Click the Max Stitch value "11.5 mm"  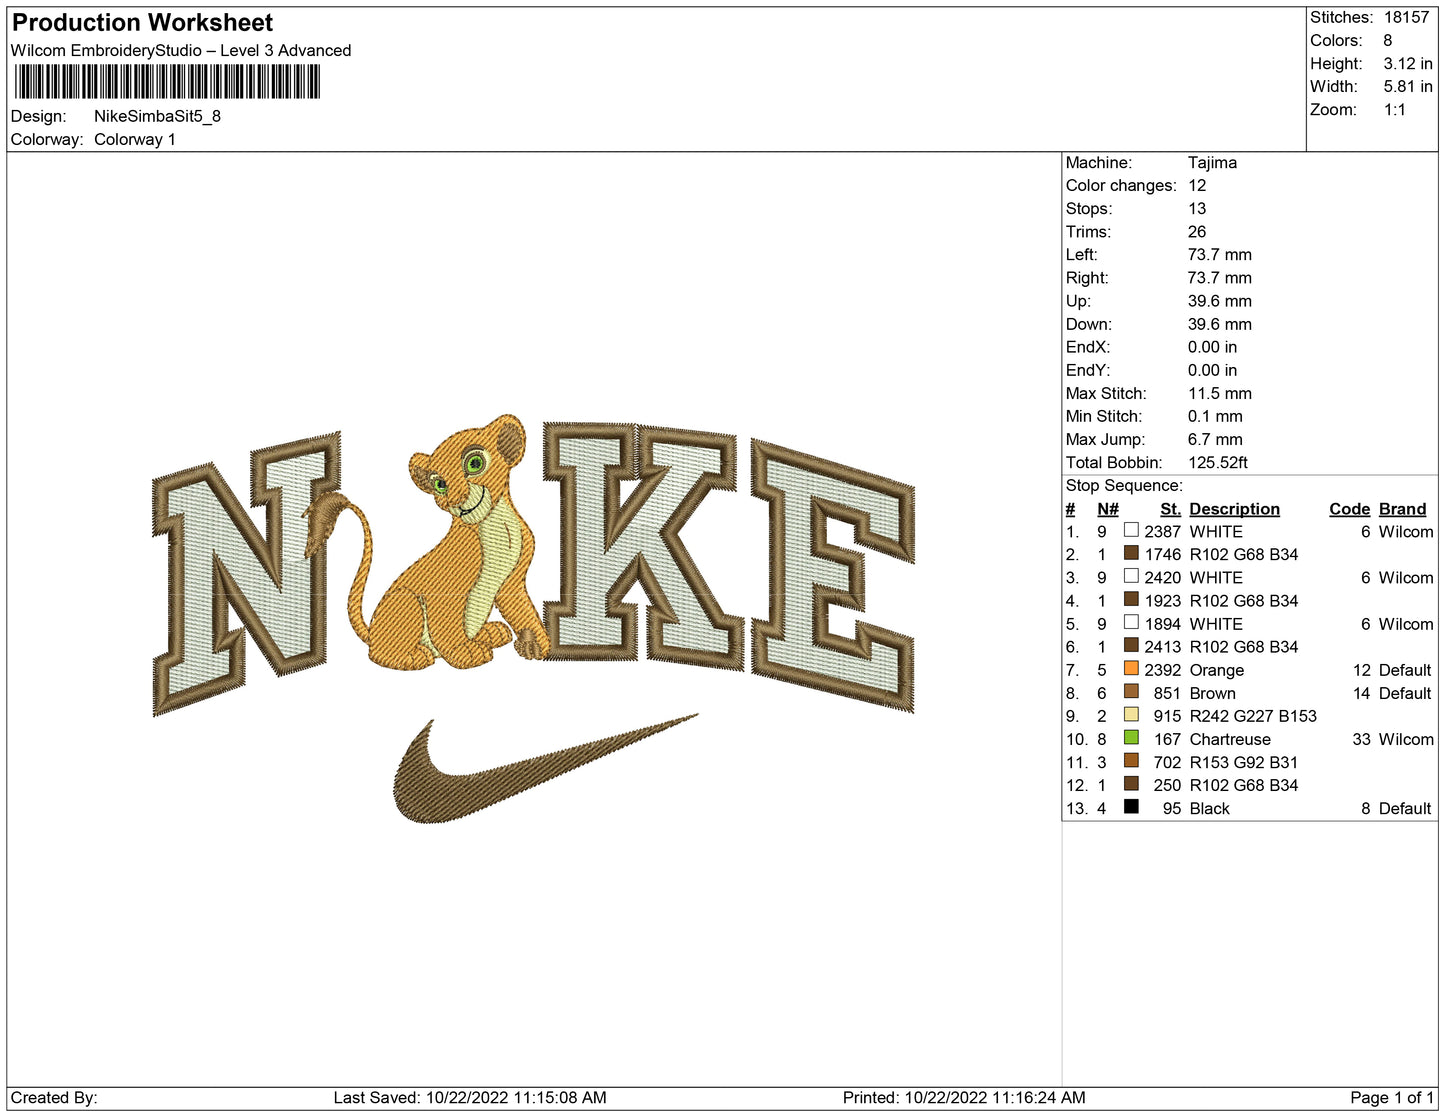(1220, 394)
